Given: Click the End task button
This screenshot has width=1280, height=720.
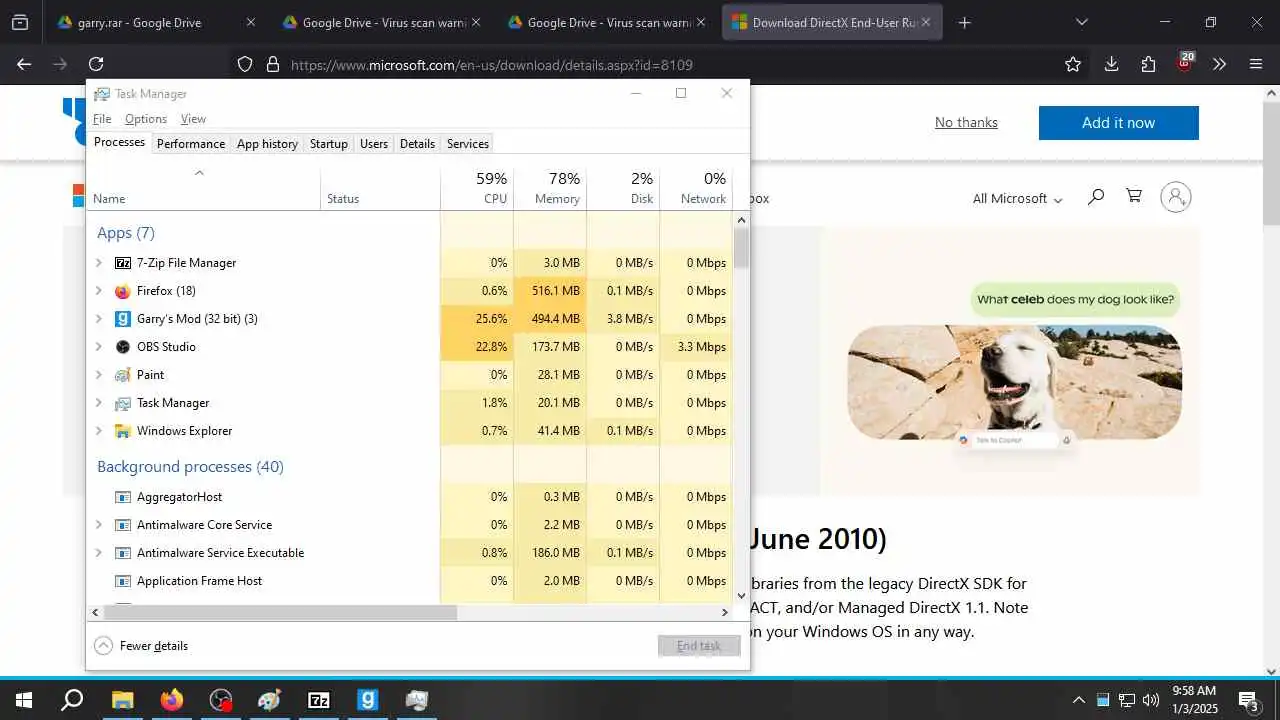Looking at the screenshot, I should pos(699,646).
